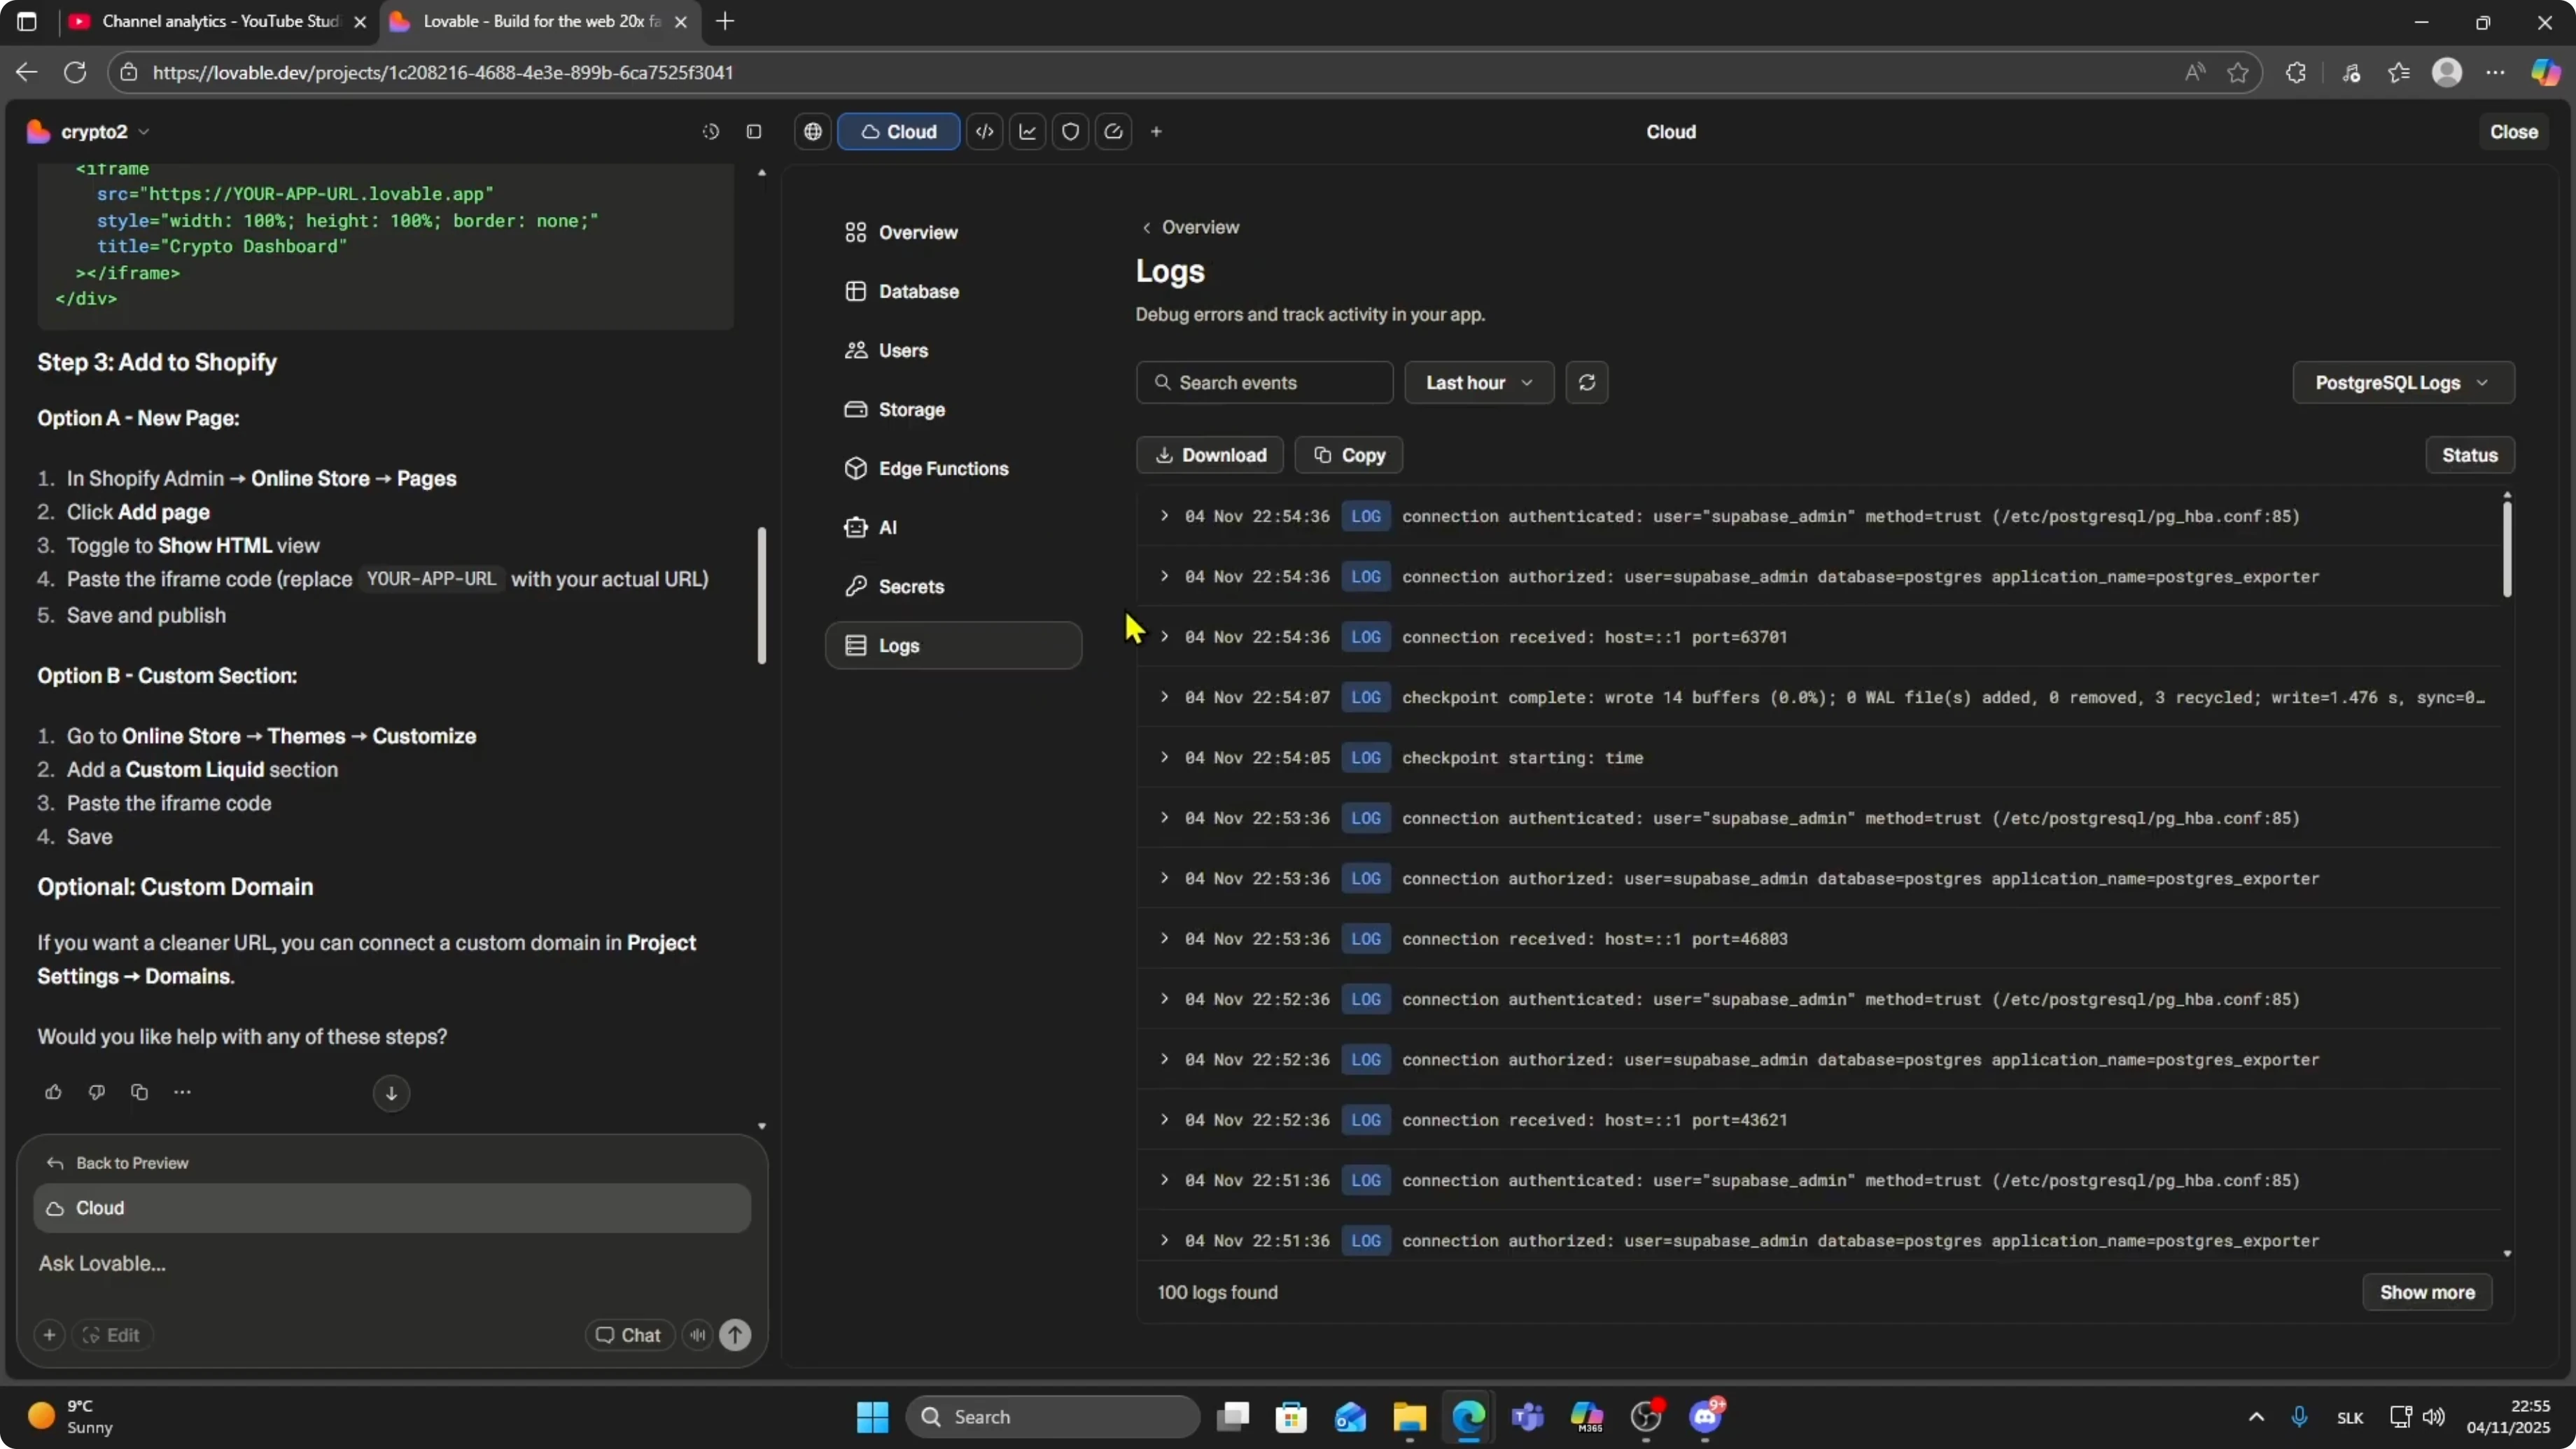Viewport: 2576px width, 1449px height.
Task: Open browser extensions icon
Action: pyautogui.click(x=2296, y=72)
